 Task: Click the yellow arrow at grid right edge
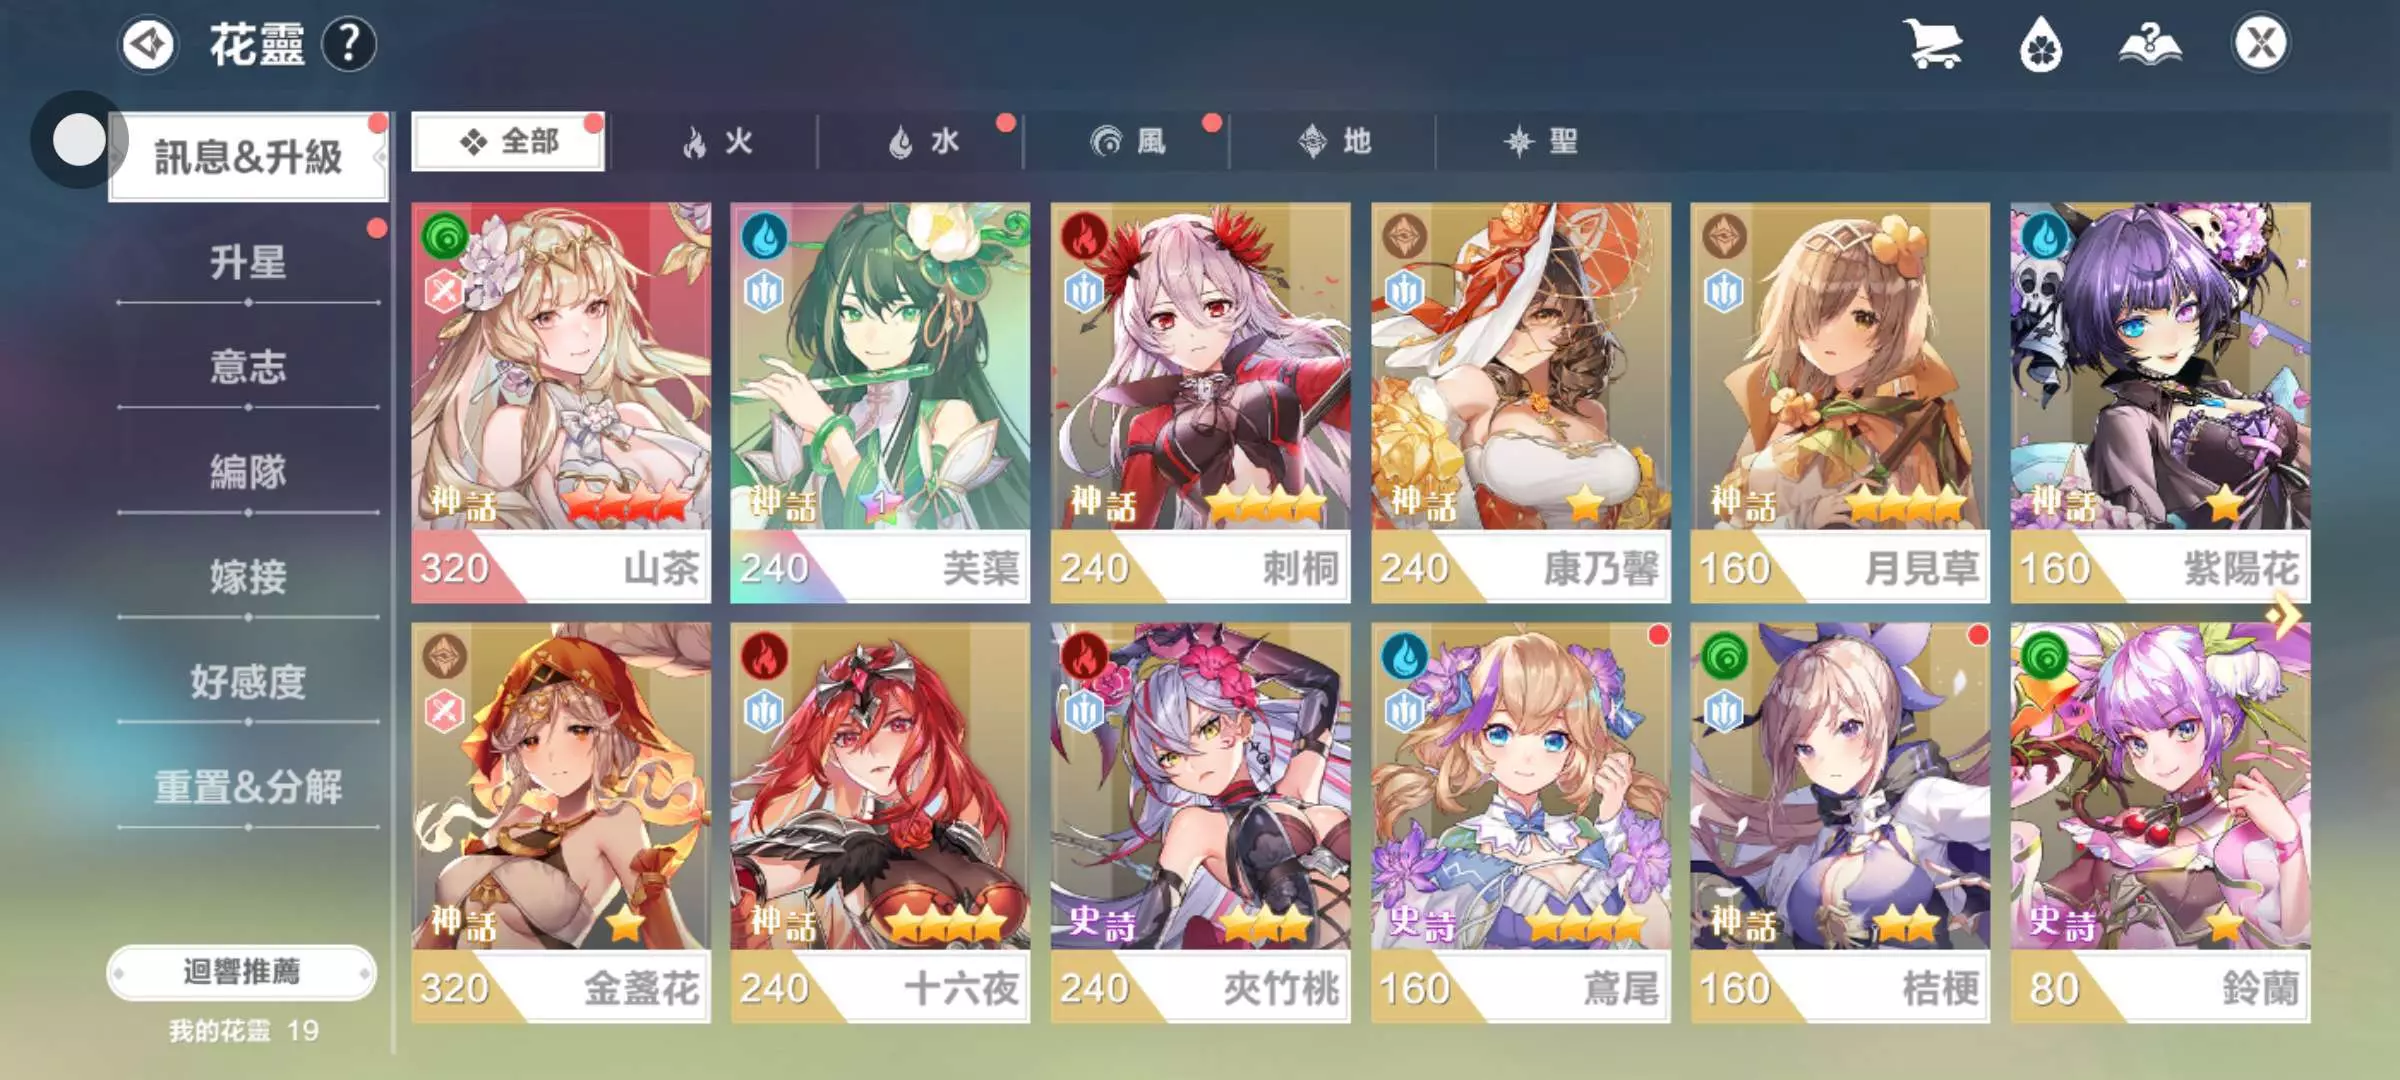click(2284, 615)
